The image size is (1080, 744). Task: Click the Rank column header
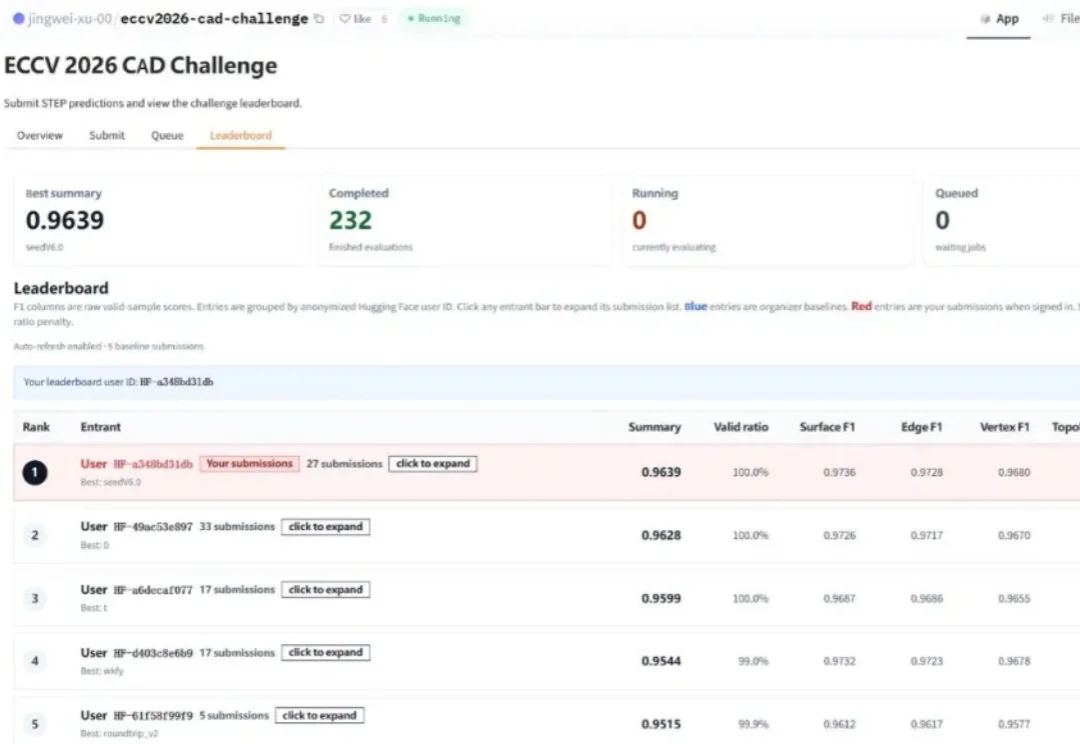(36, 427)
